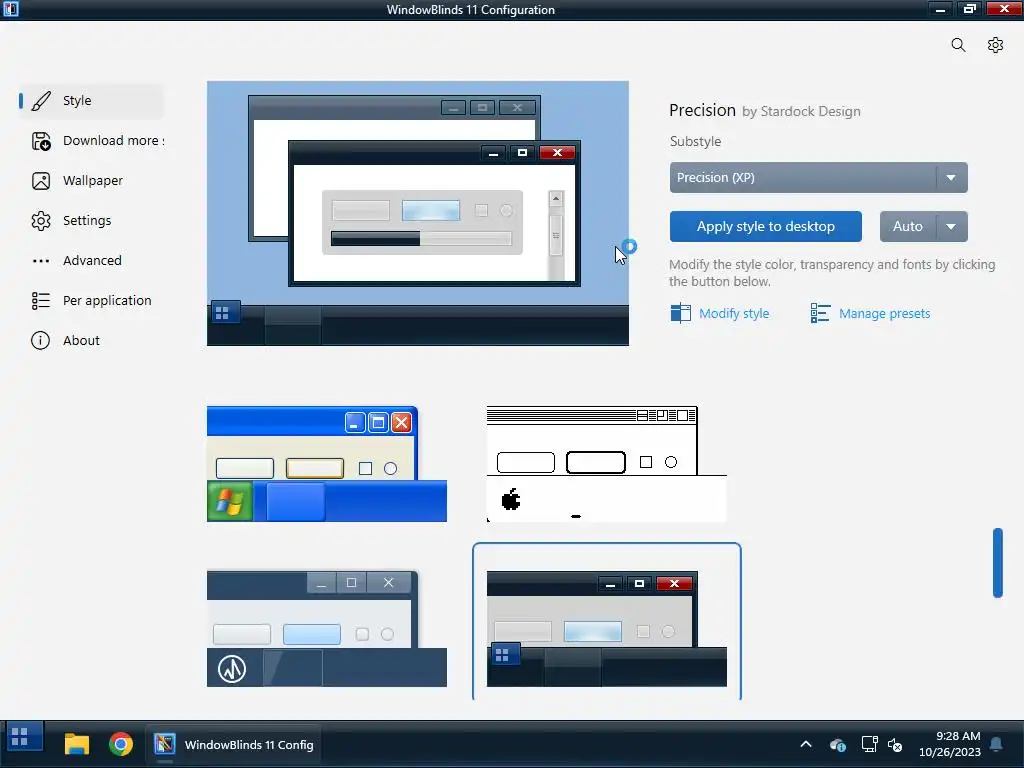Click the Settings gear icon in sidebar

coord(40,221)
